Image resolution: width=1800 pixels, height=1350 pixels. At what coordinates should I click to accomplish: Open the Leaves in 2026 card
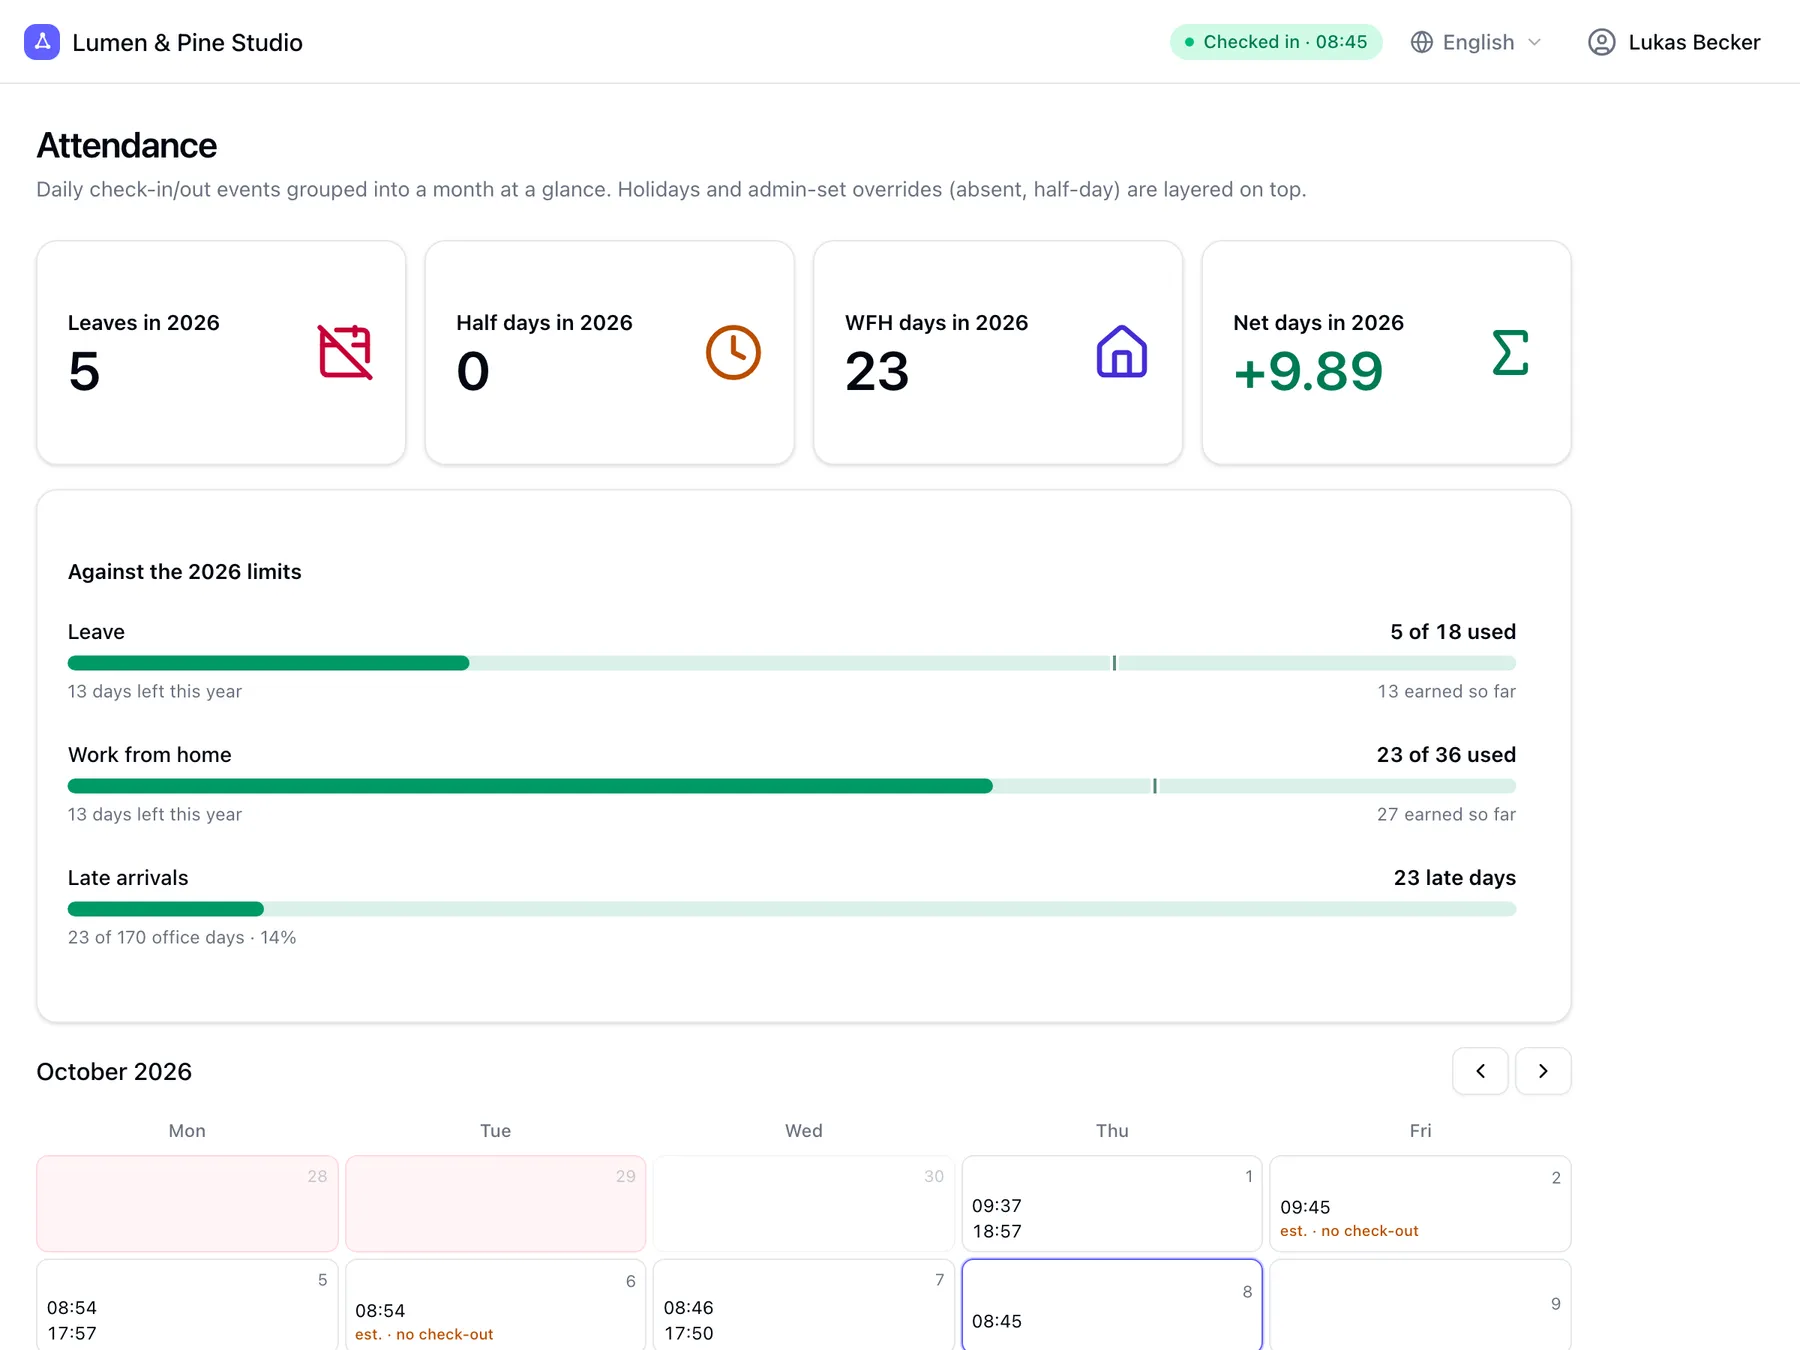pyautogui.click(x=221, y=352)
